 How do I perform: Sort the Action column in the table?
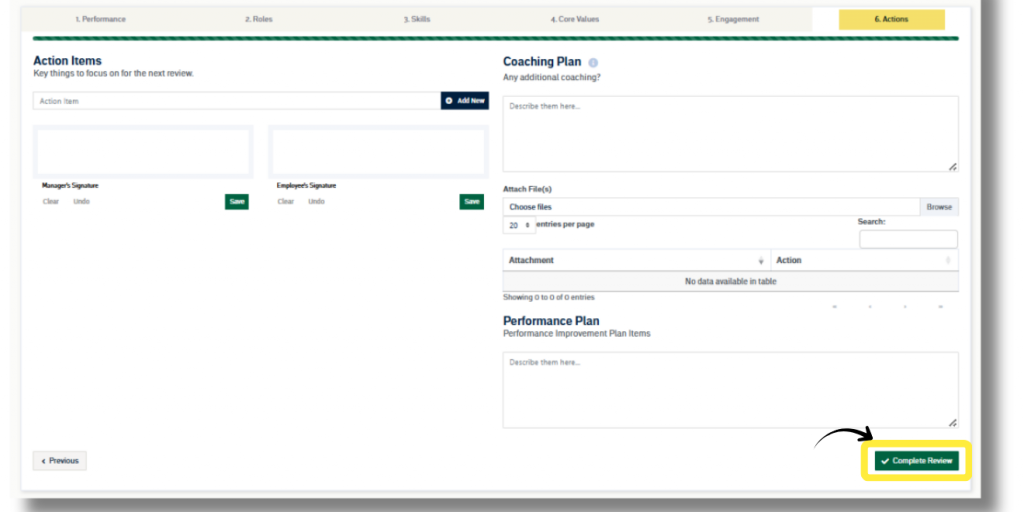[x=947, y=260]
